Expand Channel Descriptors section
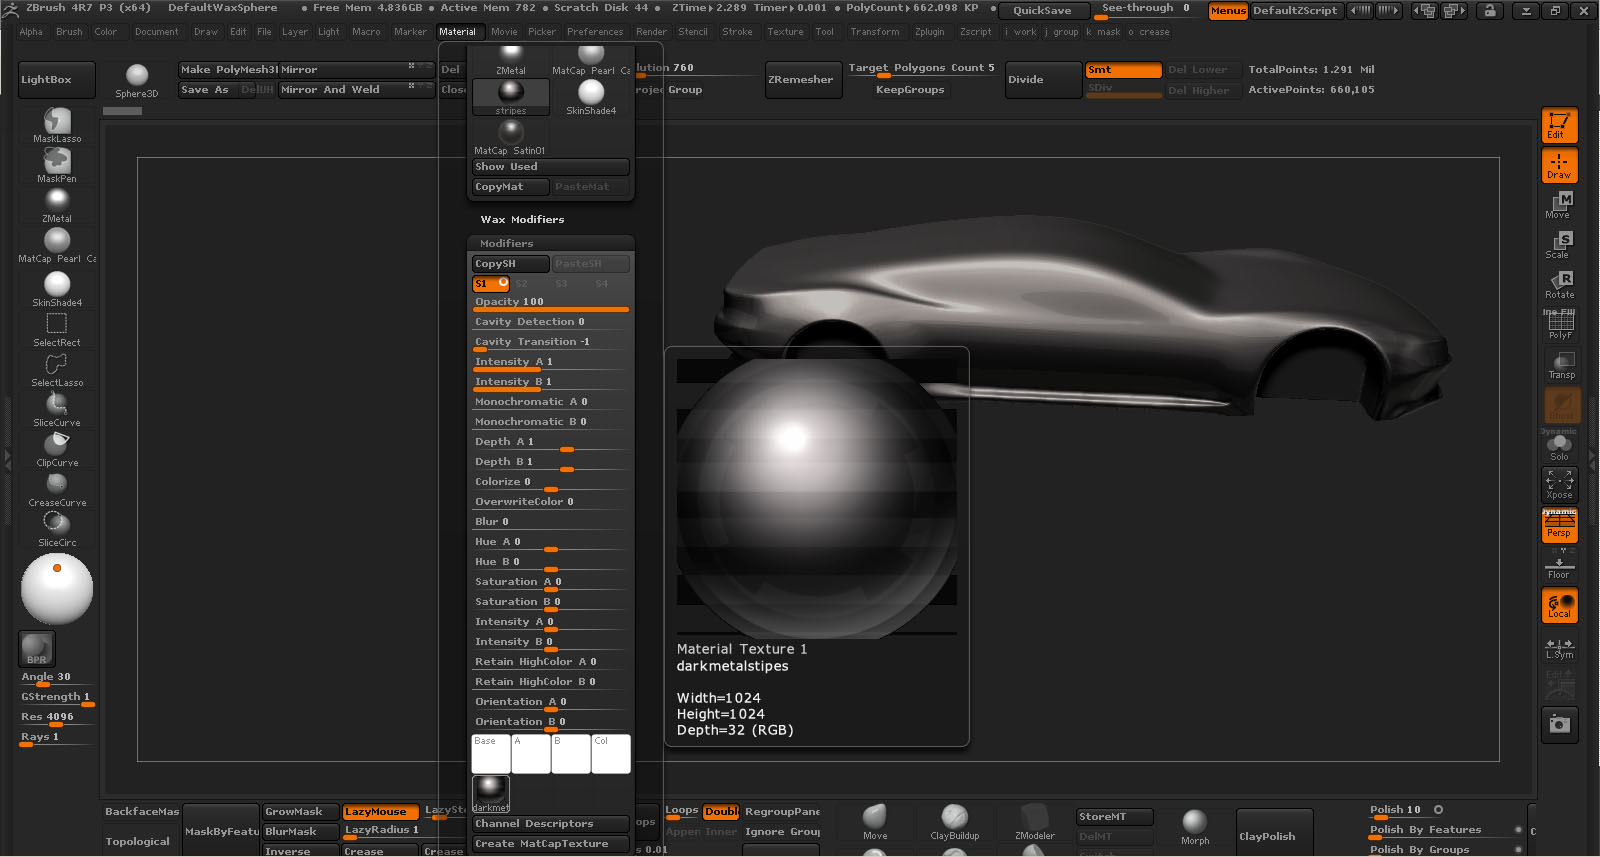 tap(550, 824)
